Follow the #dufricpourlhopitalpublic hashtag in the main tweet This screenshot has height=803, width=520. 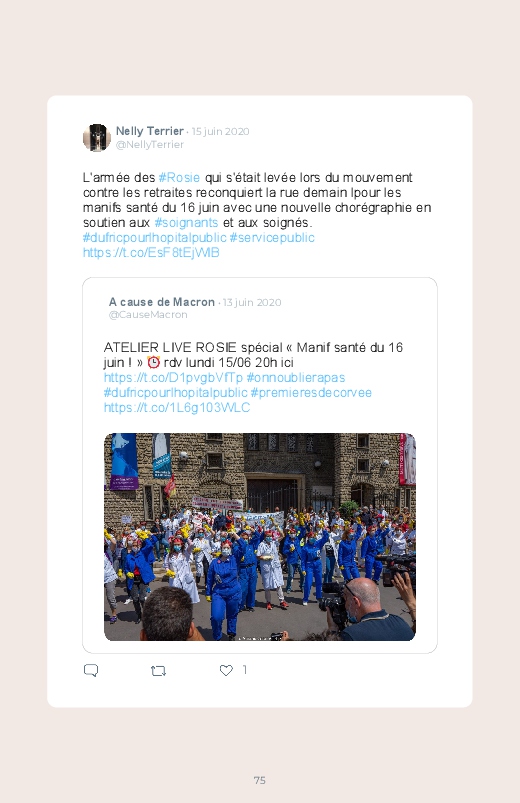[154, 238]
